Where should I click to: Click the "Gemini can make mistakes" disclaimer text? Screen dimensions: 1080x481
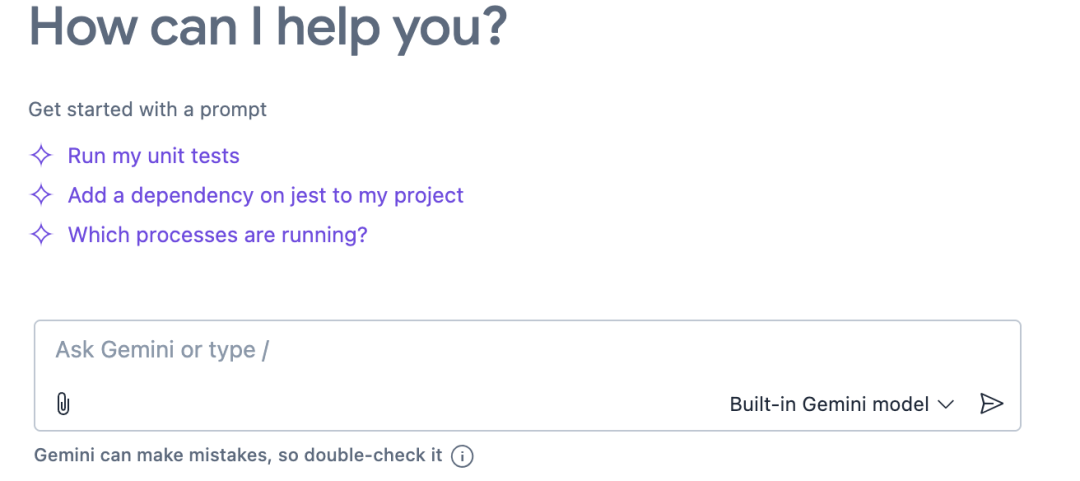click(x=150, y=456)
